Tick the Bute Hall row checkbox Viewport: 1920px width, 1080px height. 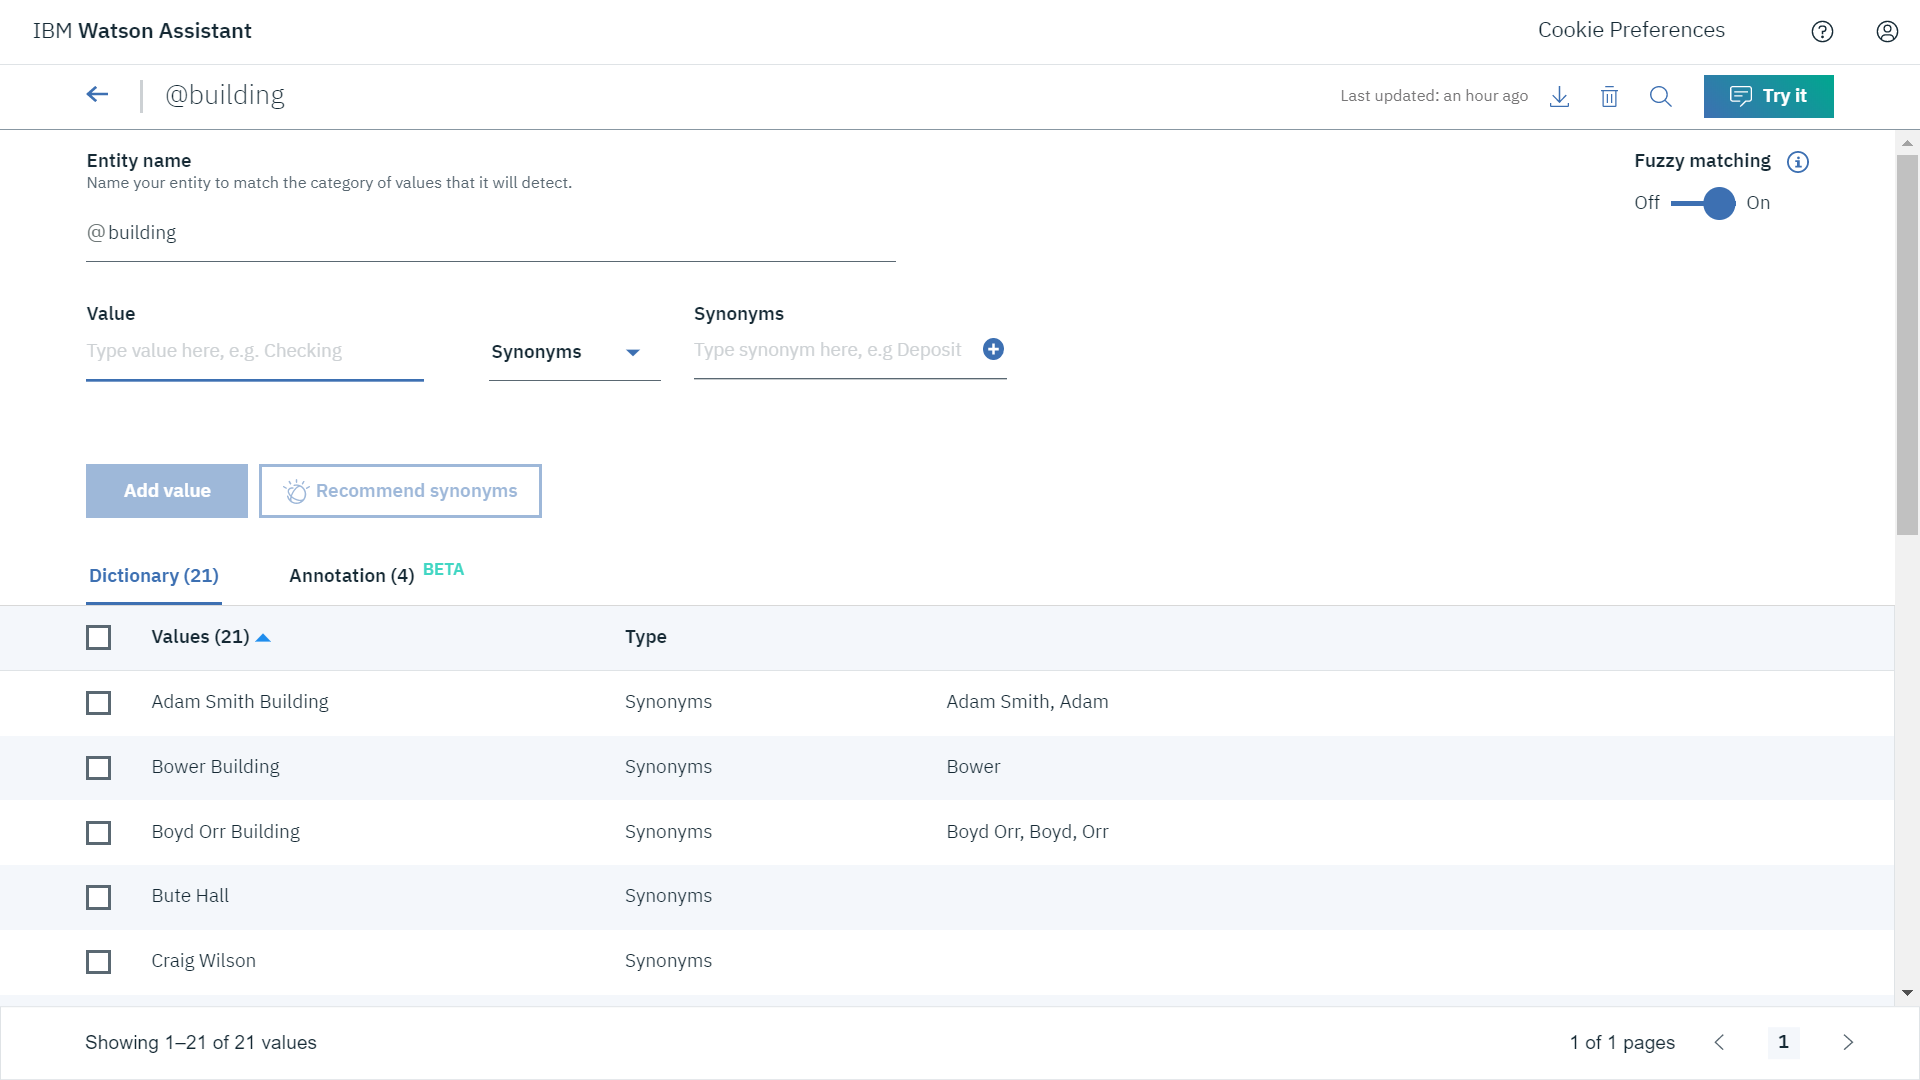98,897
